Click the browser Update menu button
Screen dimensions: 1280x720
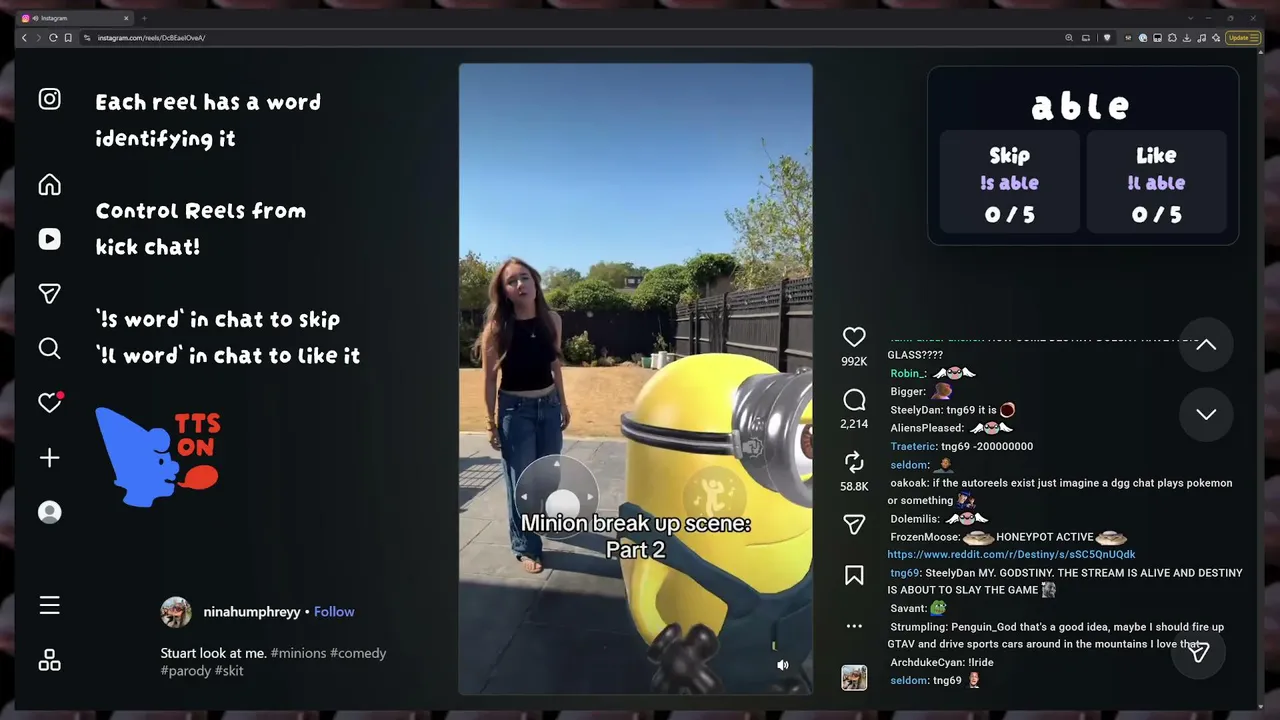tap(1243, 38)
